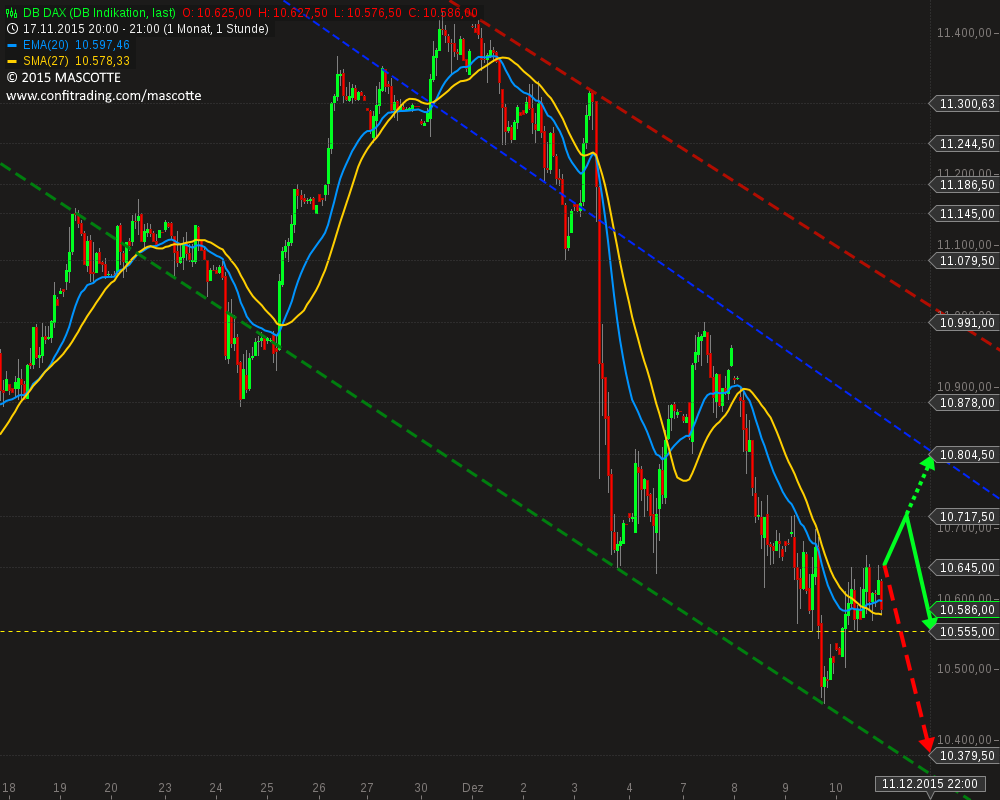Click the 10.555,00 price level tag
The height and width of the screenshot is (800, 1000).
[x=964, y=632]
